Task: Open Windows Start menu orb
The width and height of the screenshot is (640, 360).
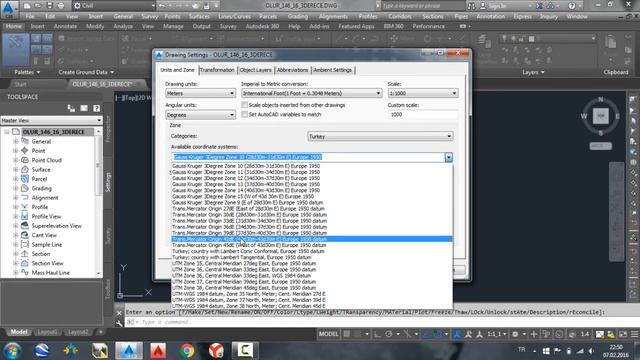Action: pos(12,351)
